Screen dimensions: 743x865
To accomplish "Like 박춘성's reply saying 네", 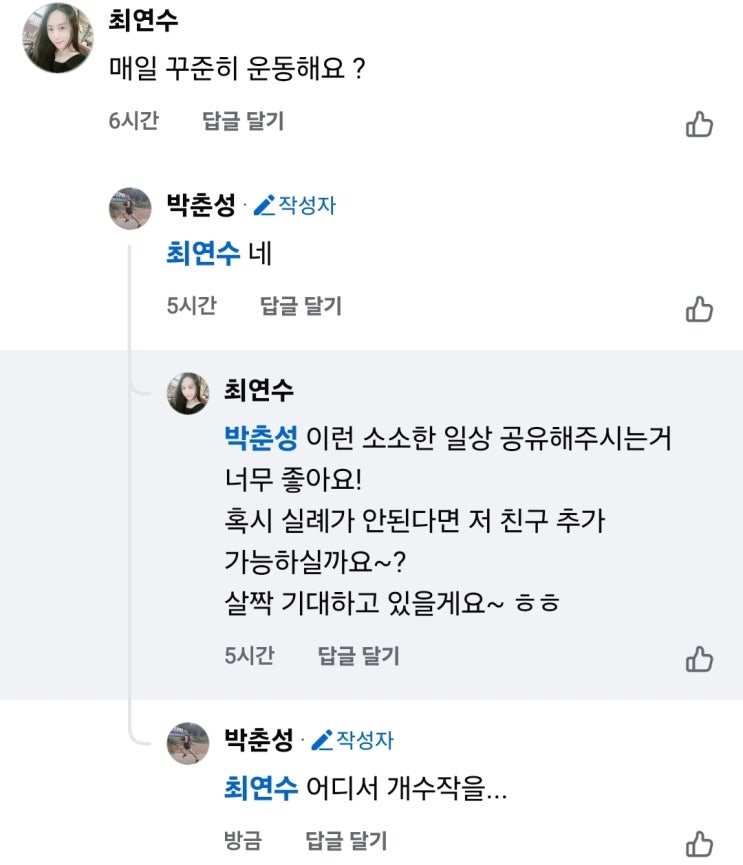I will pos(699,309).
